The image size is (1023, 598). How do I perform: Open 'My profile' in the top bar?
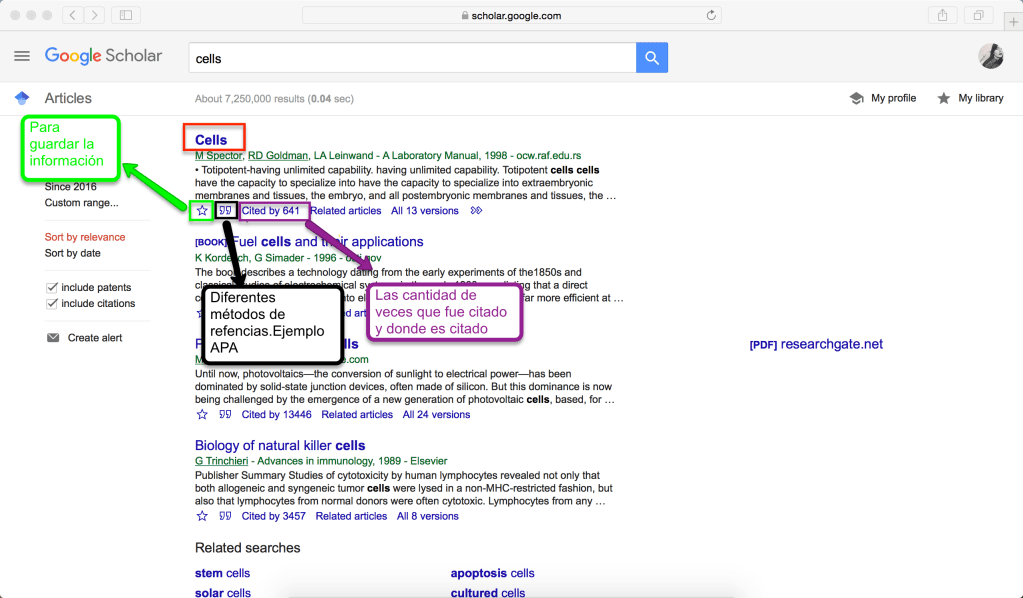pos(883,98)
